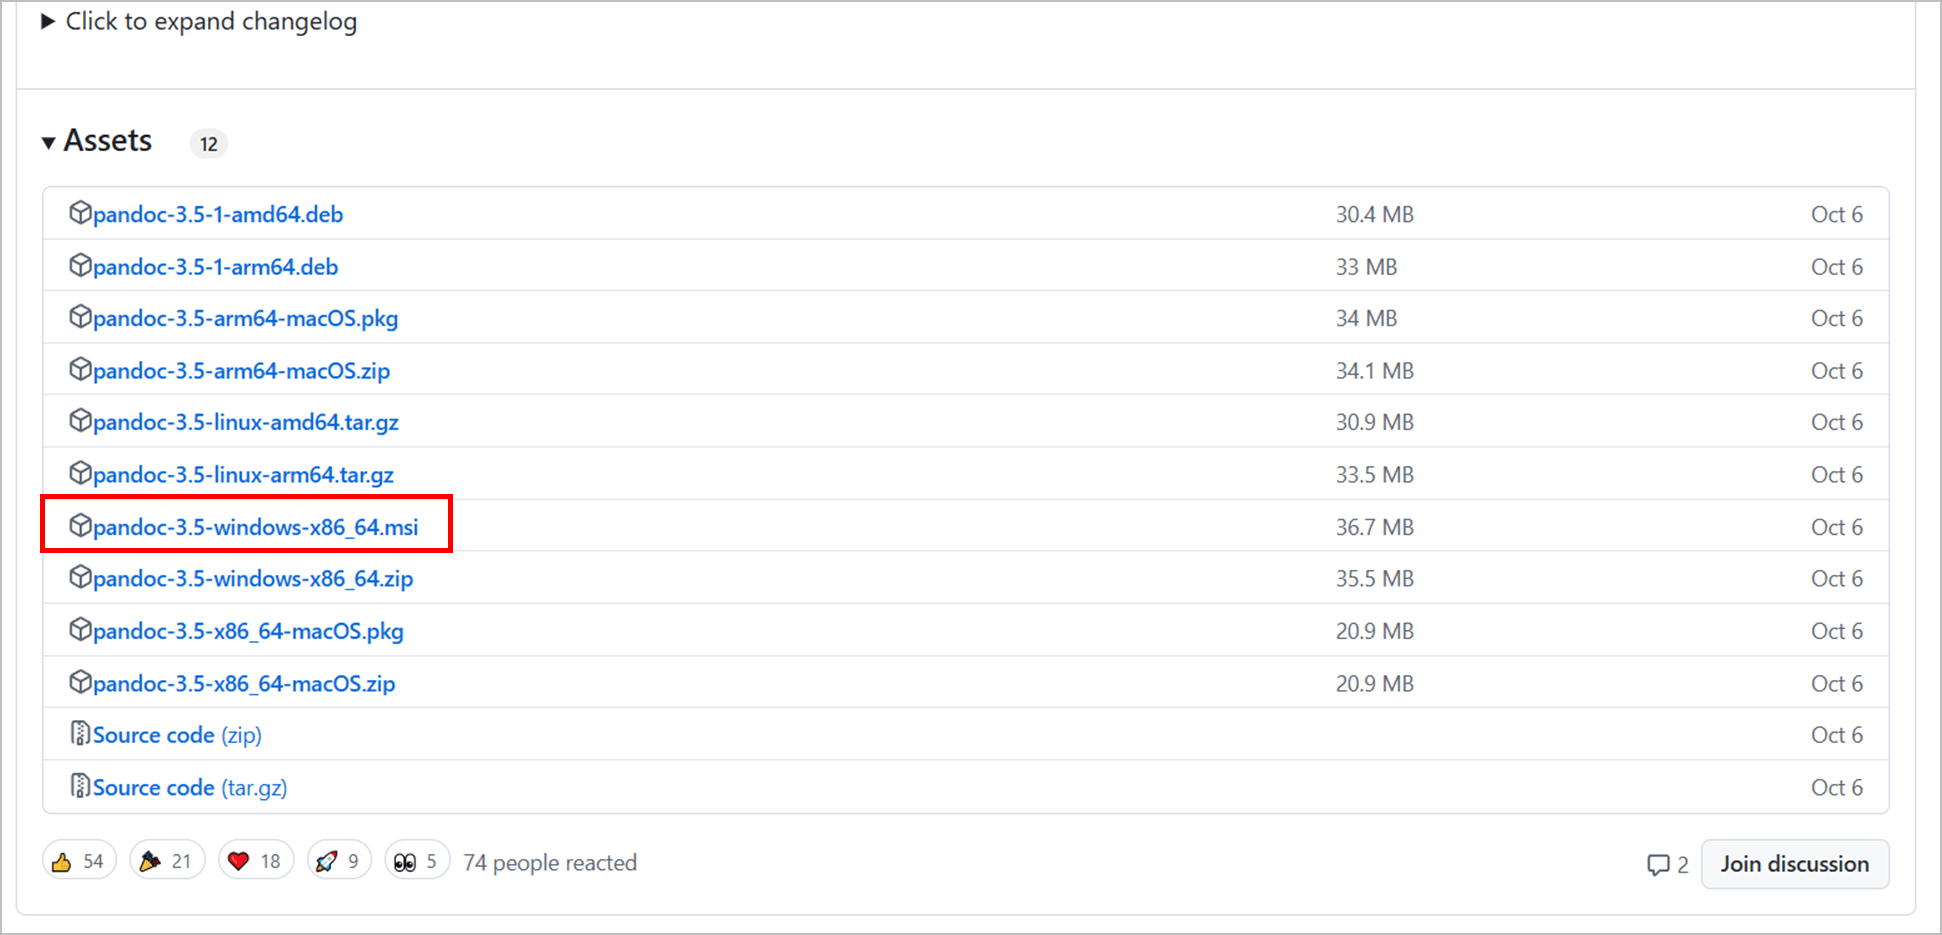Screen dimensions: 1942x935
Task: Download pandoc-3.5-windows-x86_64.msi installer
Action: tap(256, 527)
